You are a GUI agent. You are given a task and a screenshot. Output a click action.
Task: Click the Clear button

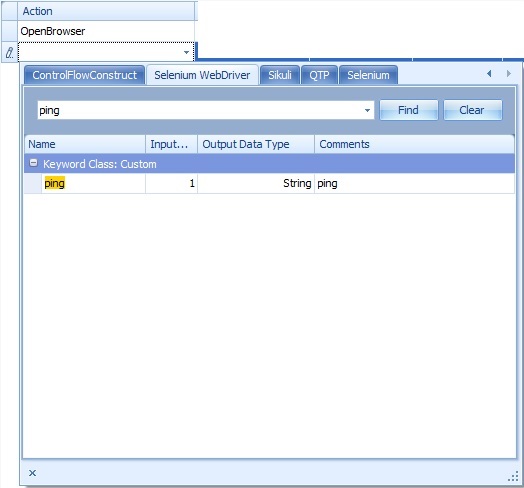coord(472,110)
